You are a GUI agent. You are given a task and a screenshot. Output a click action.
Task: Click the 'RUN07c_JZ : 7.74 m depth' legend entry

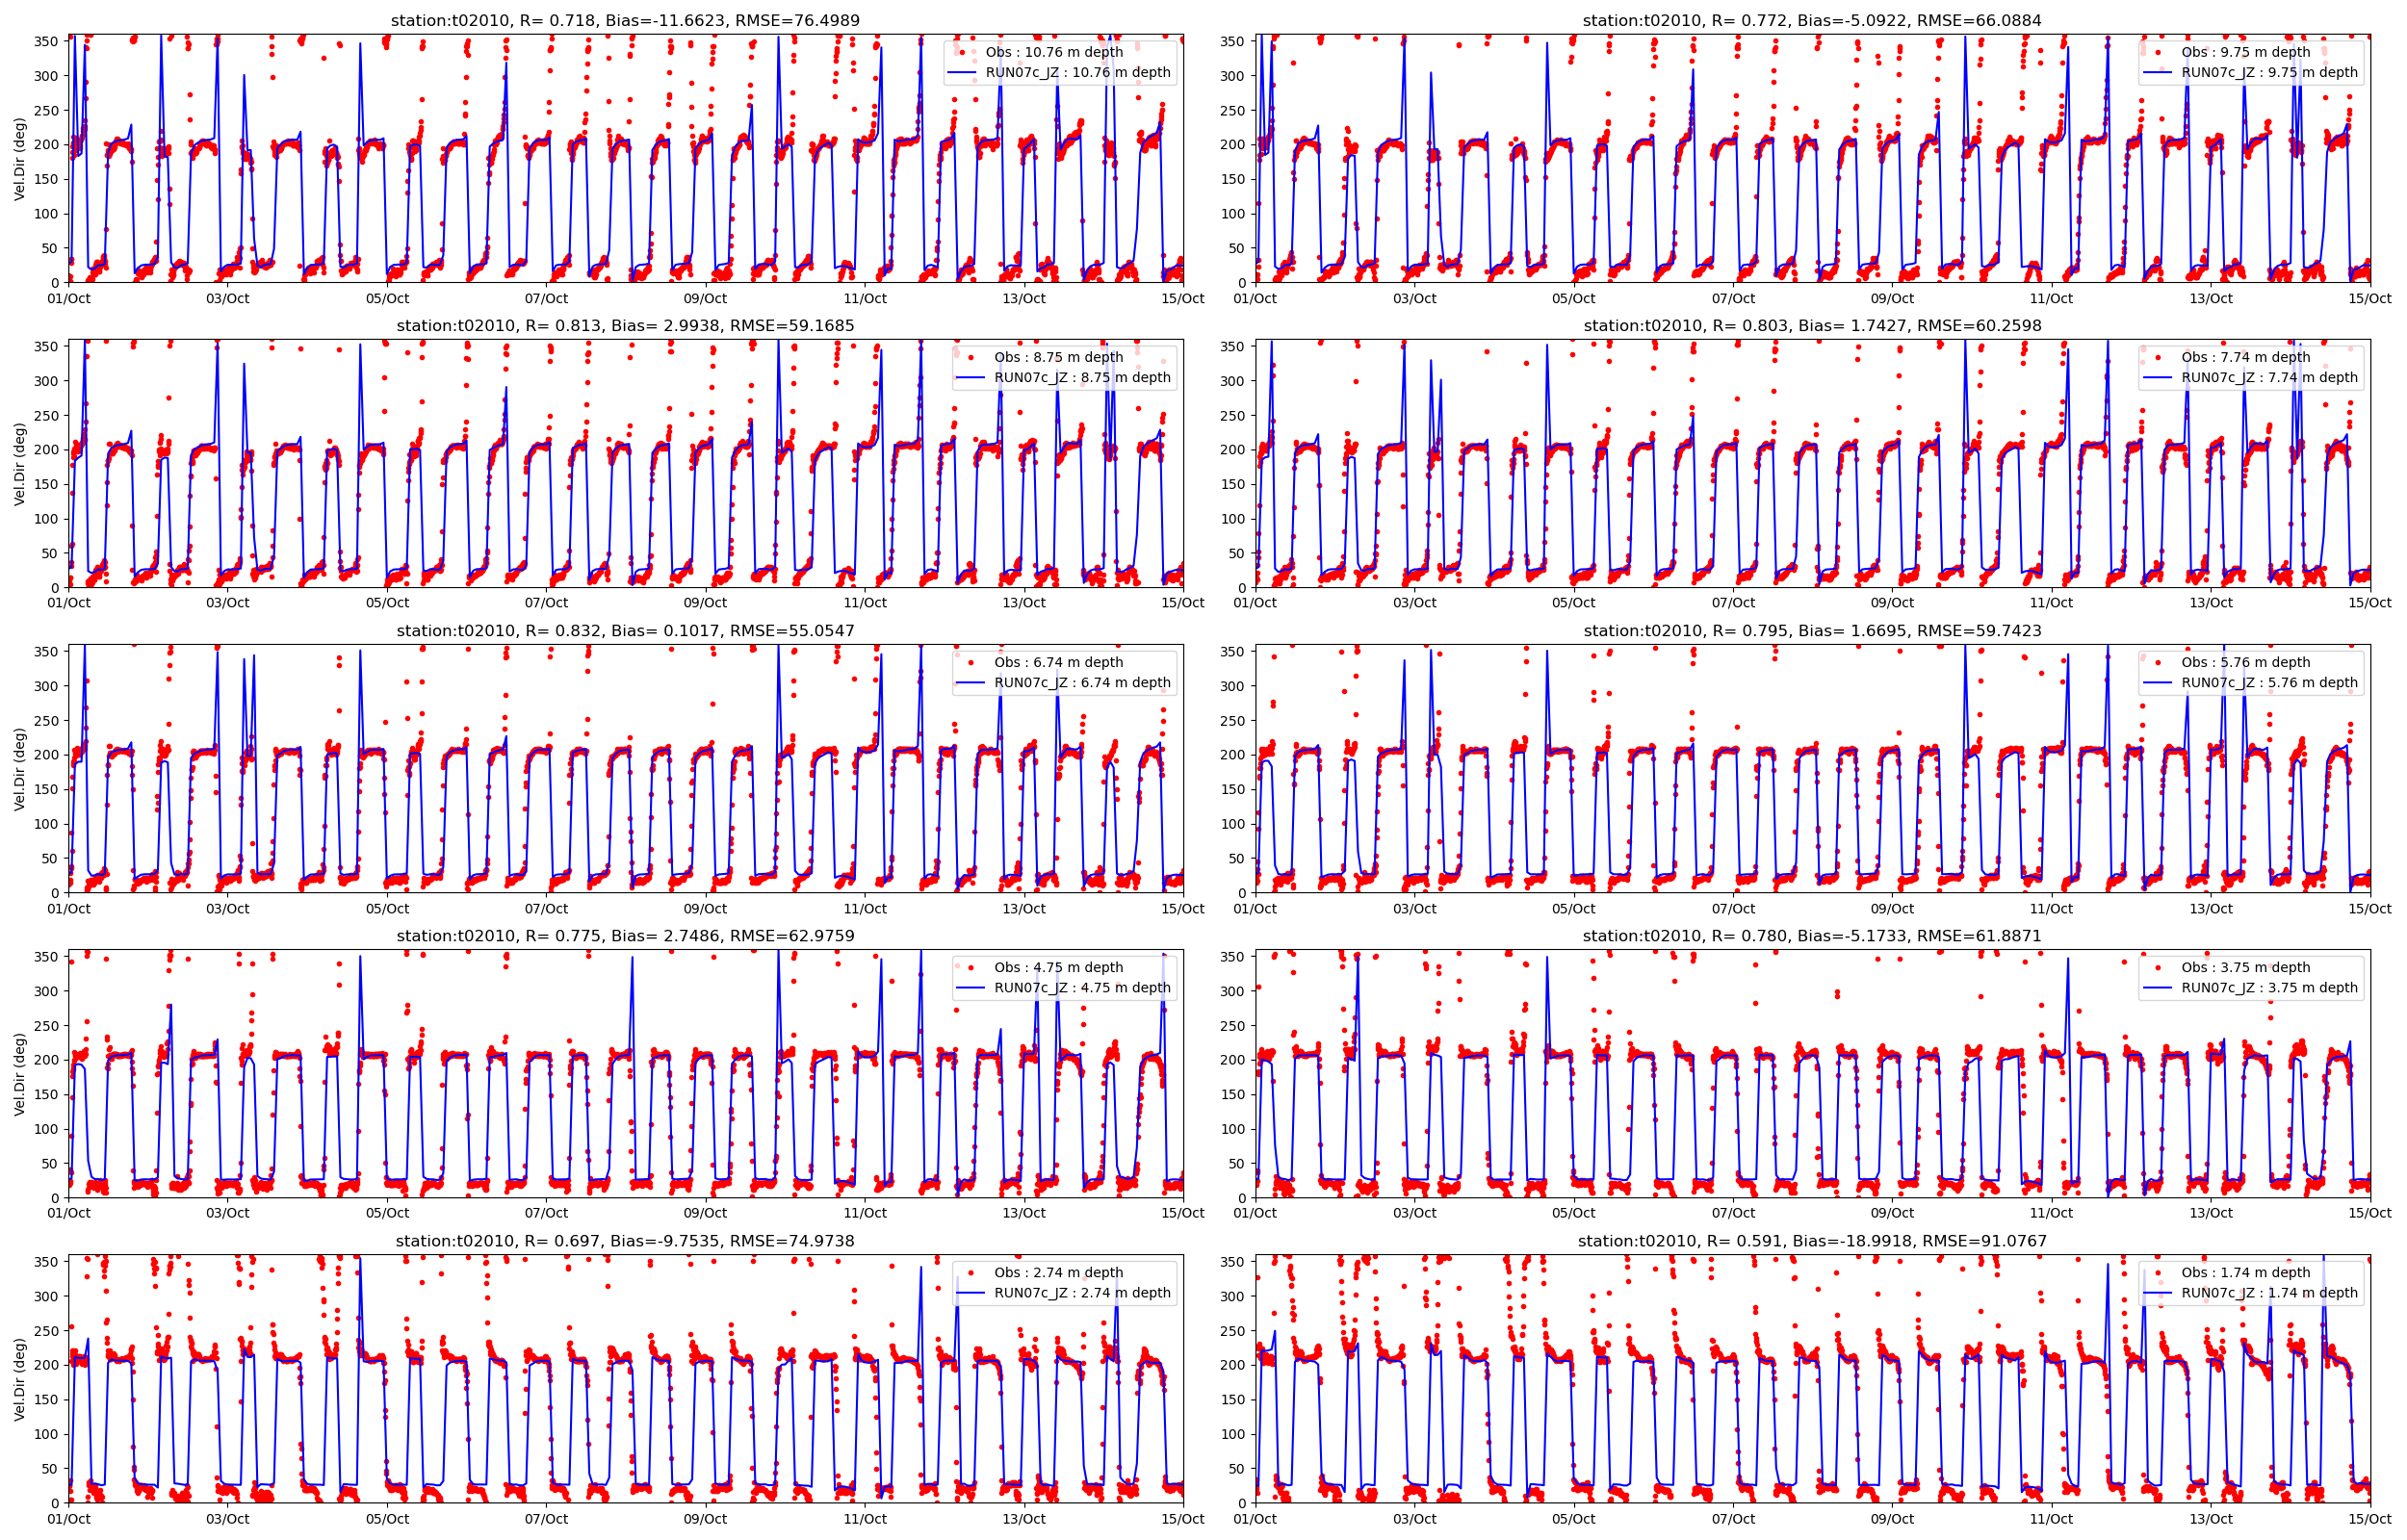[2269, 377]
